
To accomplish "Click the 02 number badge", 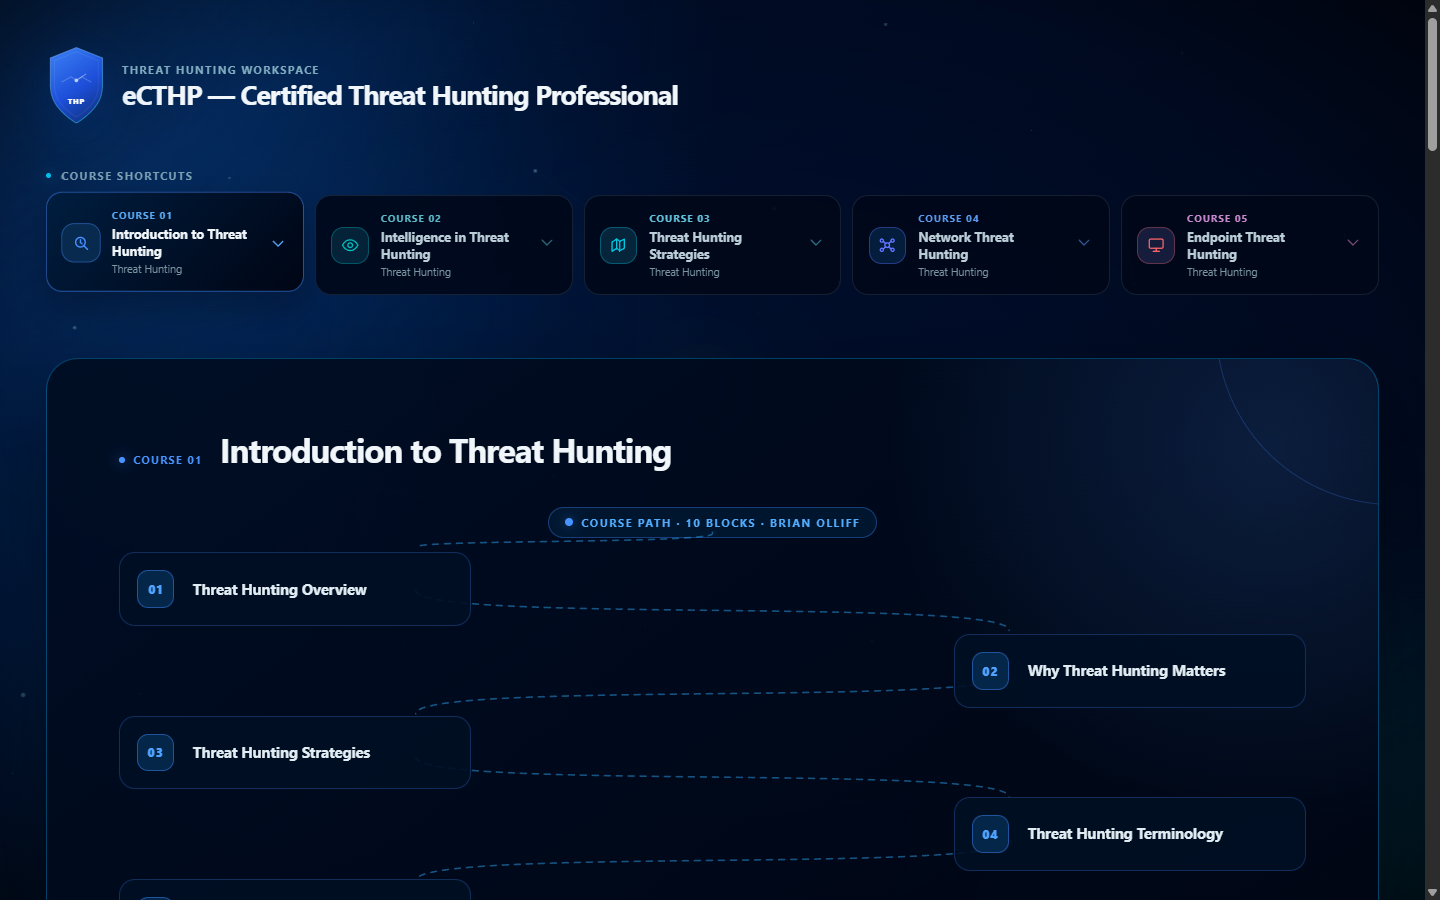I will tap(990, 671).
